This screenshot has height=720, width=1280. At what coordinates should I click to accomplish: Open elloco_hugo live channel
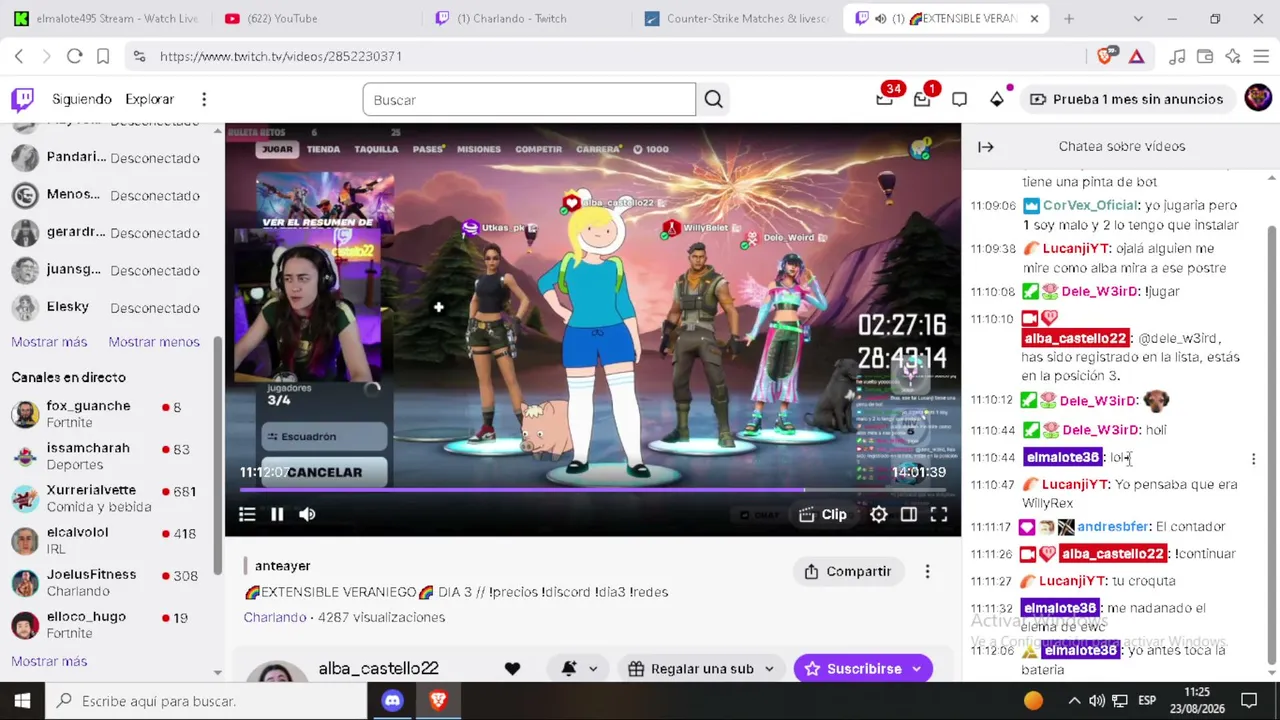110,624
